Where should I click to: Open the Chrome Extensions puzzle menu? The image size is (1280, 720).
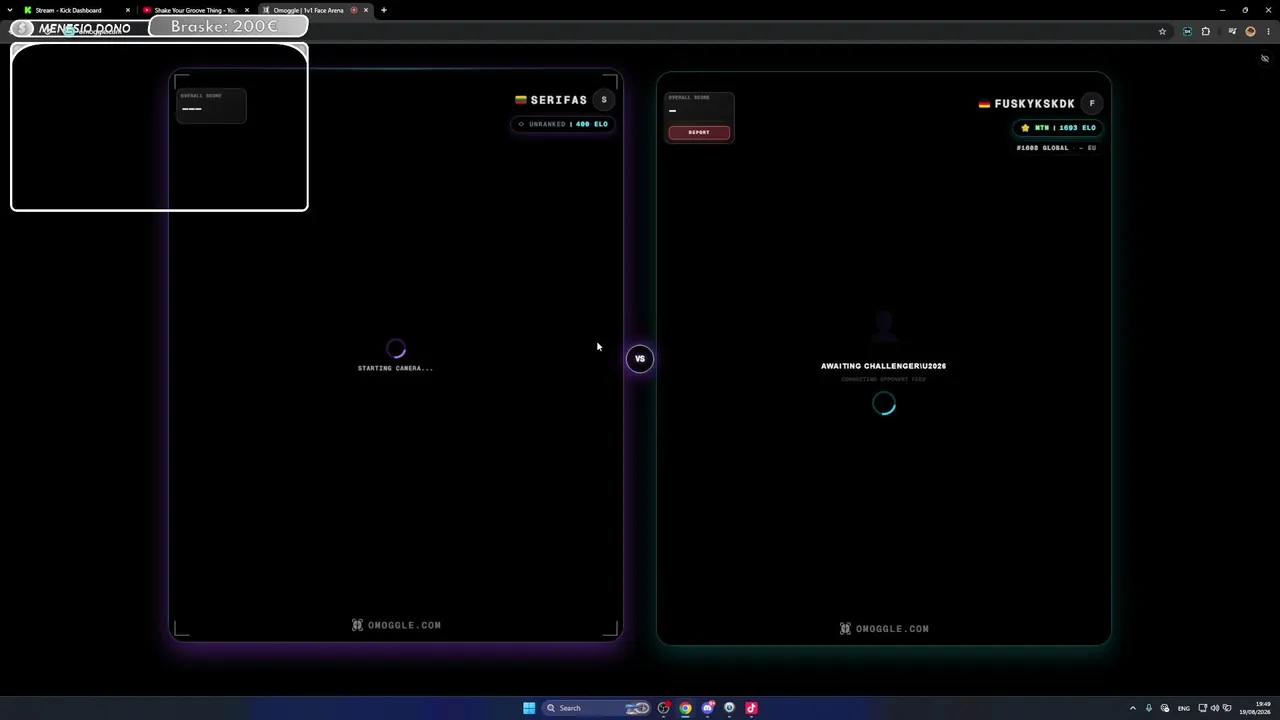click(x=1206, y=31)
